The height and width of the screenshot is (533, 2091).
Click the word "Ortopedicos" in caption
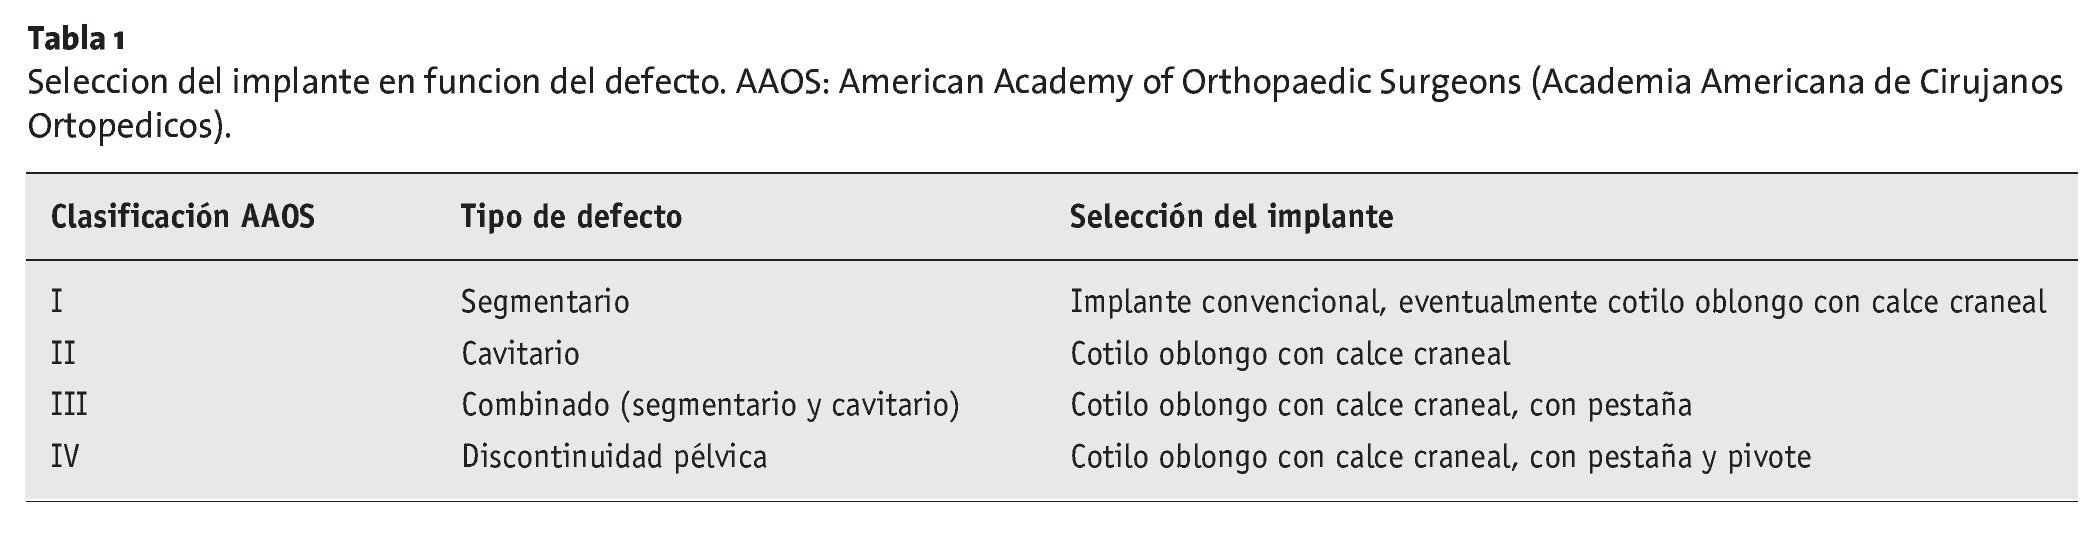pos(120,127)
